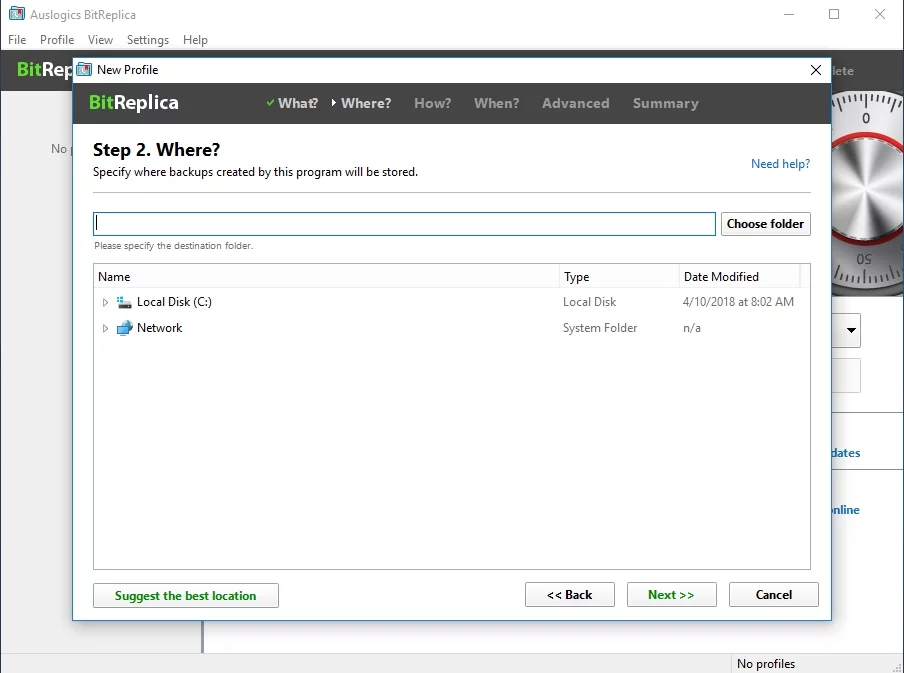The height and width of the screenshot is (673, 904).
Task: Click the New Profile dialog title icon
Action: point(84,70)
